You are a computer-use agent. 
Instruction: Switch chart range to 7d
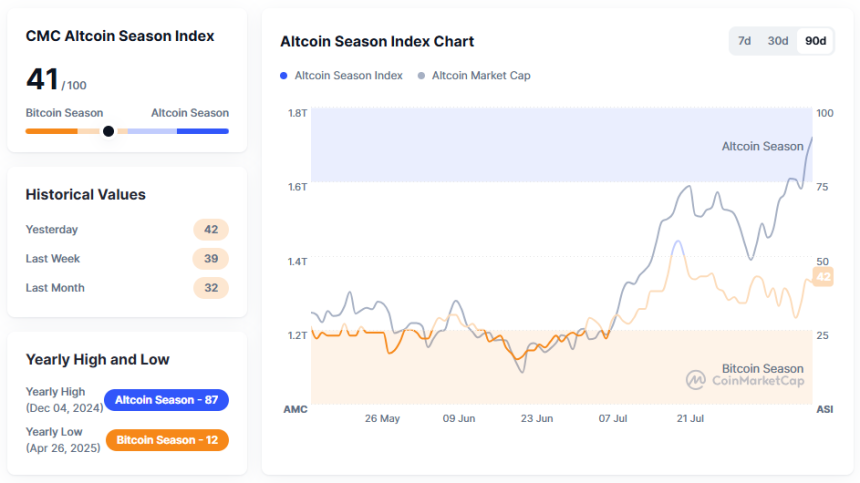[744, 42]
